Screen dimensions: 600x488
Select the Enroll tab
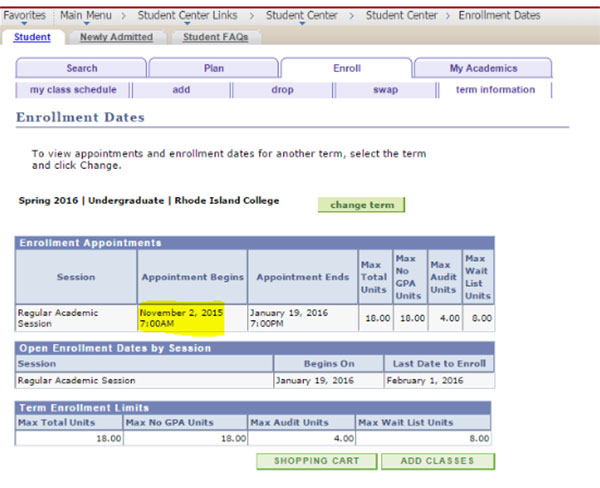(x=346, y=68)
